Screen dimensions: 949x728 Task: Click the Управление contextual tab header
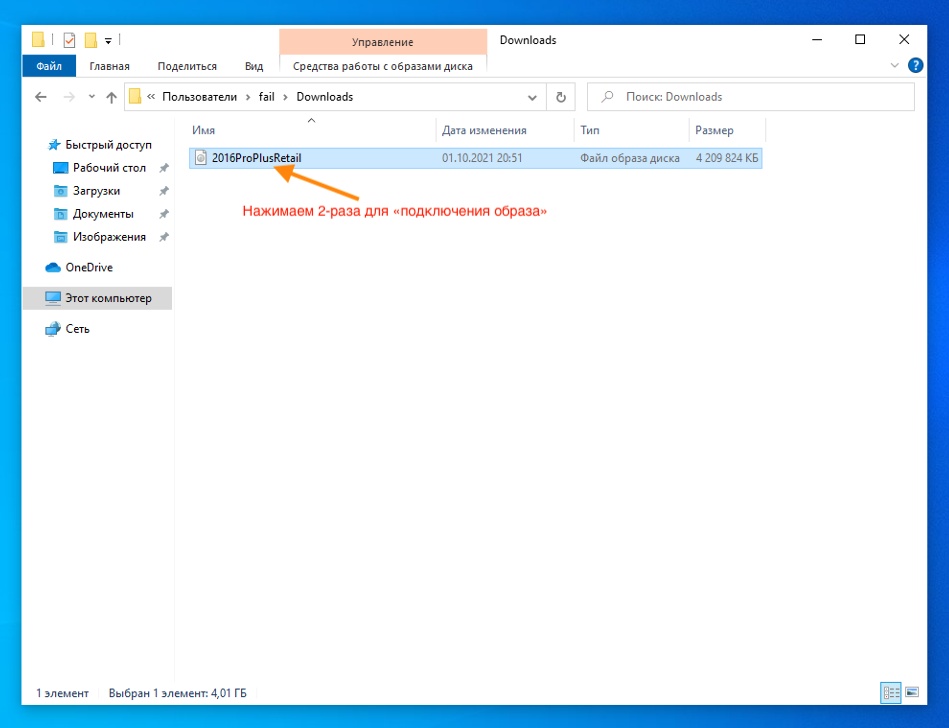tap(383, 42)
